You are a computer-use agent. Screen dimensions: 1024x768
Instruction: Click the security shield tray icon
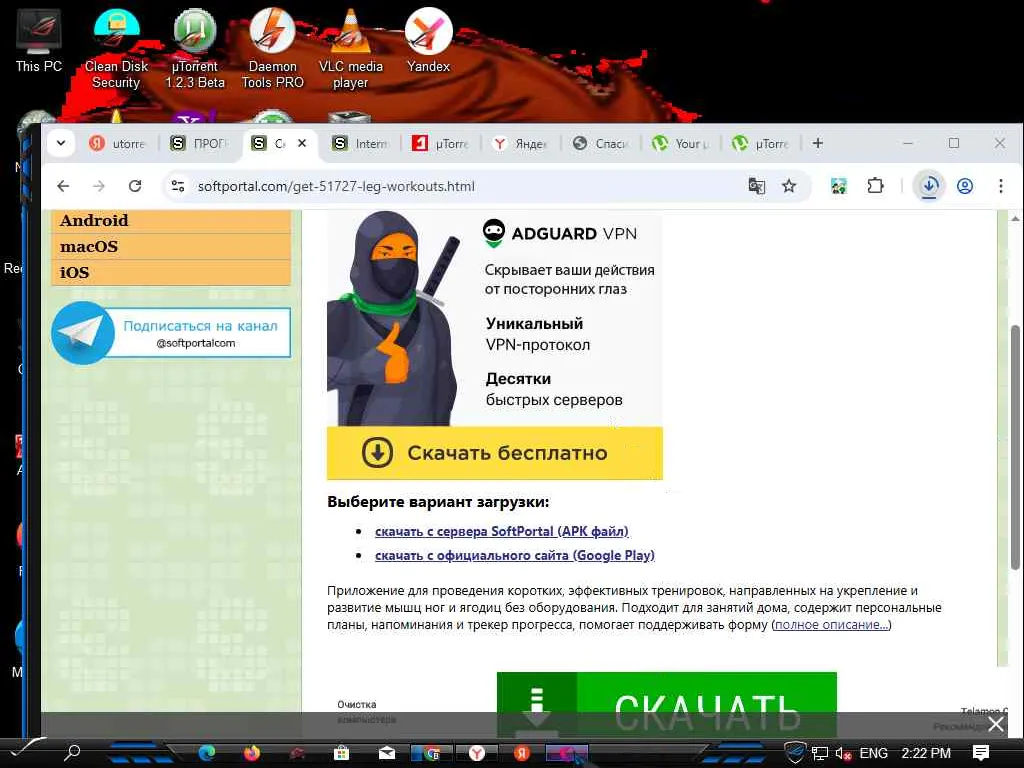[795, 753]
